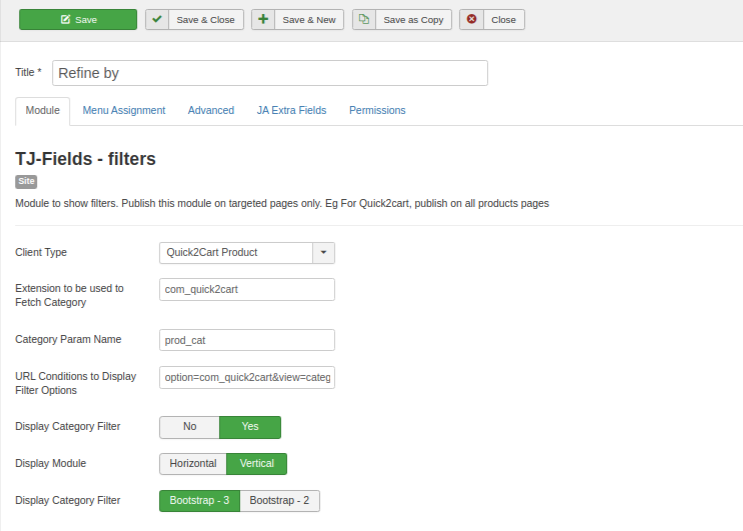Set Display Category Filter to No
Image resolution: width=743 pixels, height=531 pixels.
click(189, 427)
